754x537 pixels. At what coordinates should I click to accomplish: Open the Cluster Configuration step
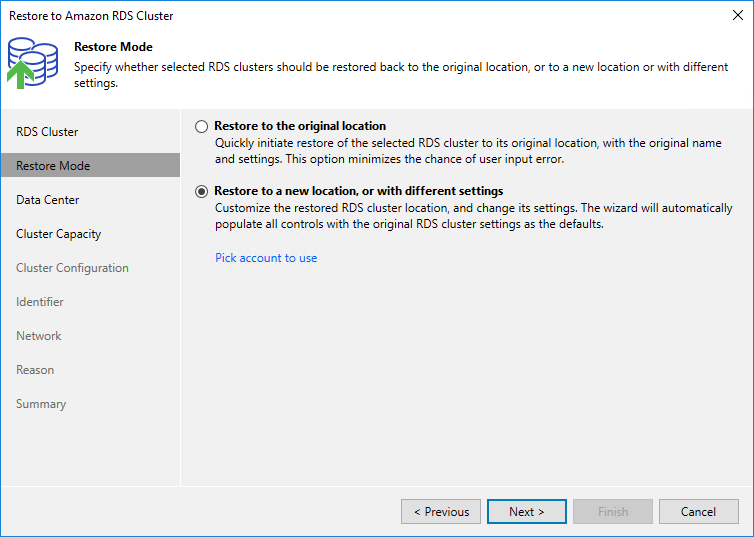tap(72, 268)
